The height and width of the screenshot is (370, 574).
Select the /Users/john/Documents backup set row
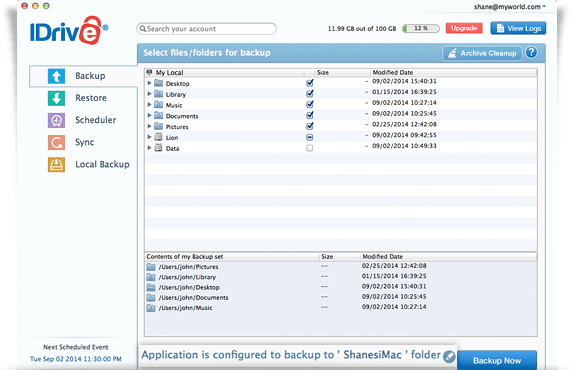[340, 297]
